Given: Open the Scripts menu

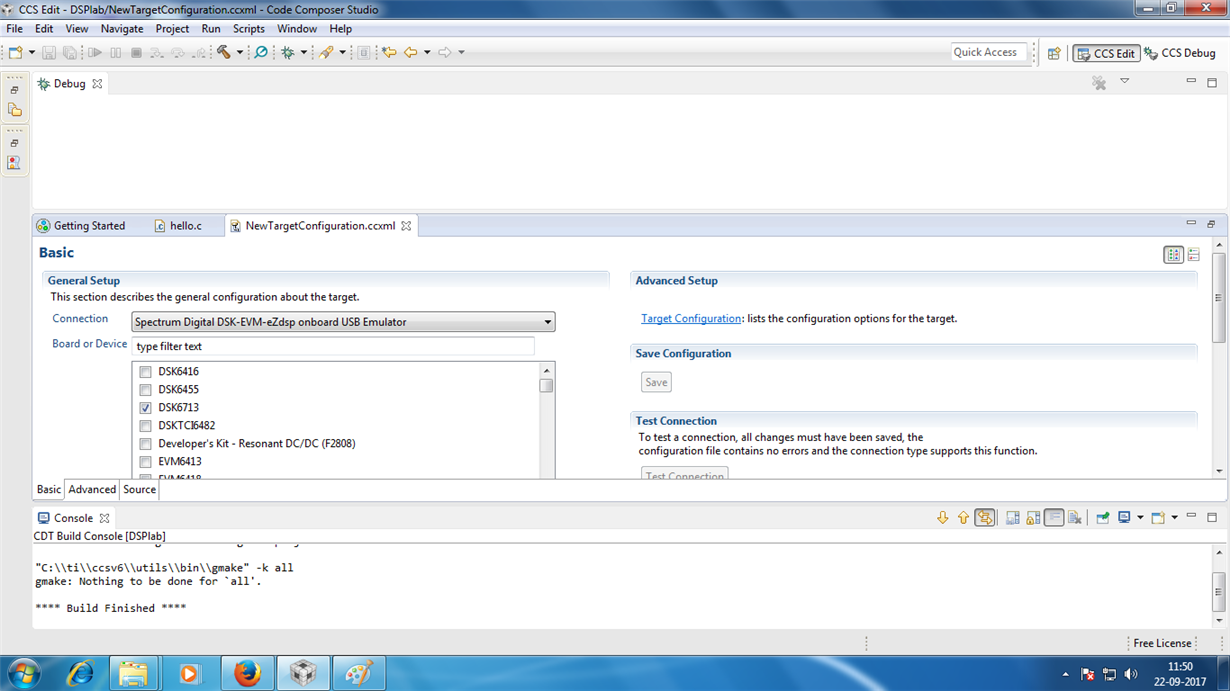Looking at the screenshot, I should point(249,29).
